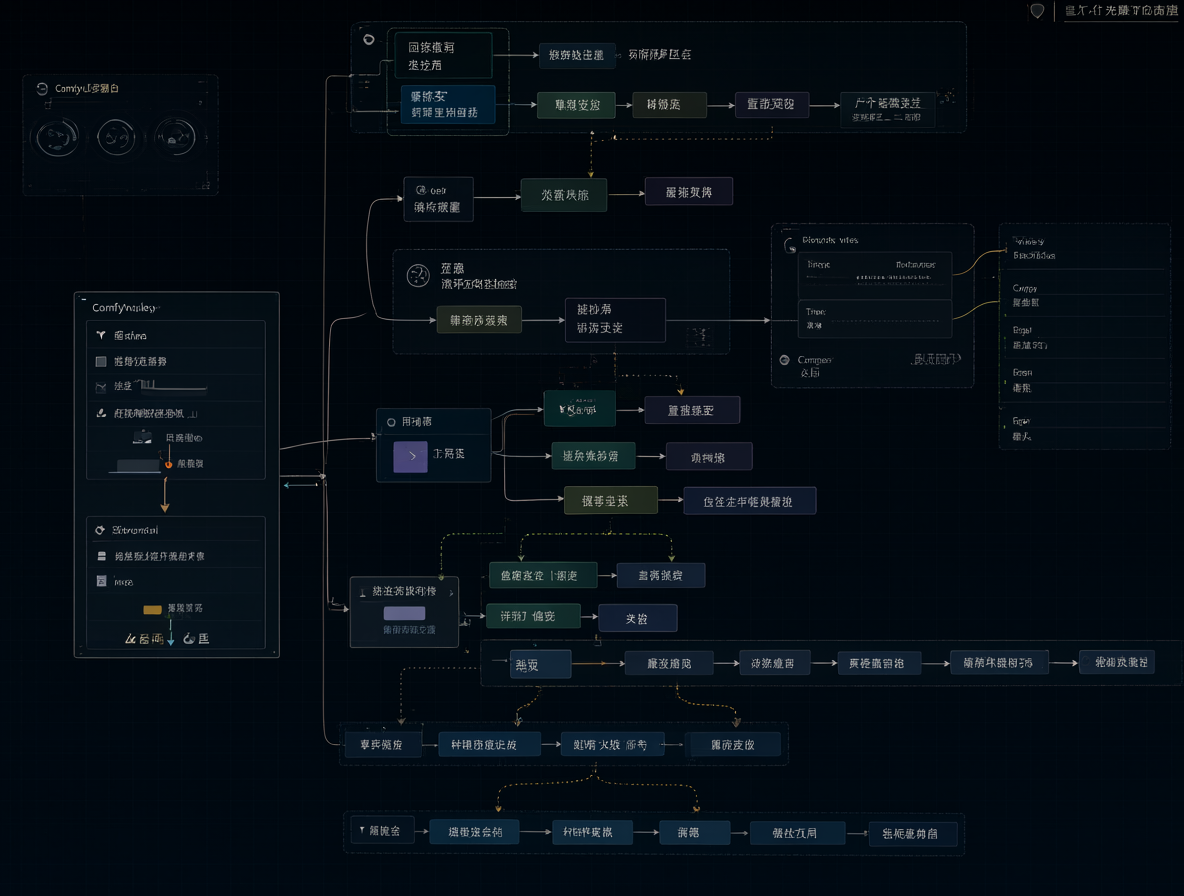
Task: Toggle the square checkbox in the Comfy panel second row
Action: (x=101, y=362)
